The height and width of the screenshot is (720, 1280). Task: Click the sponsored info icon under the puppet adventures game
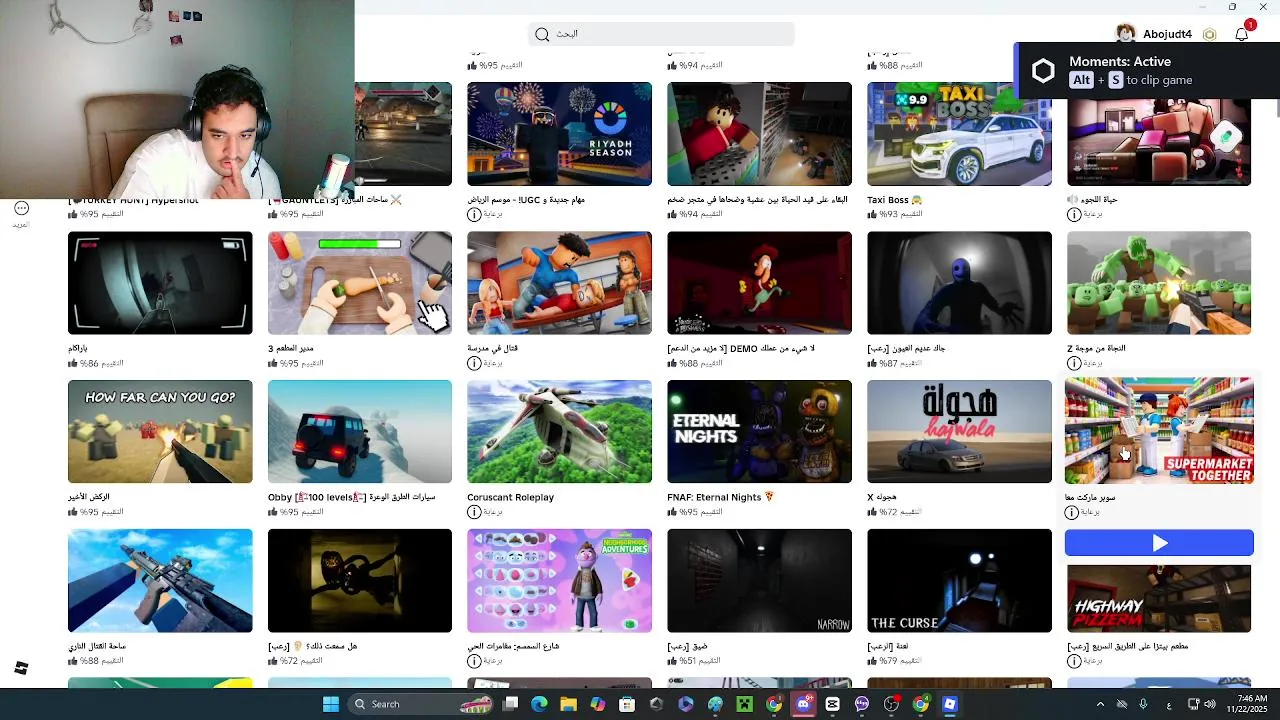pos(474,661)
